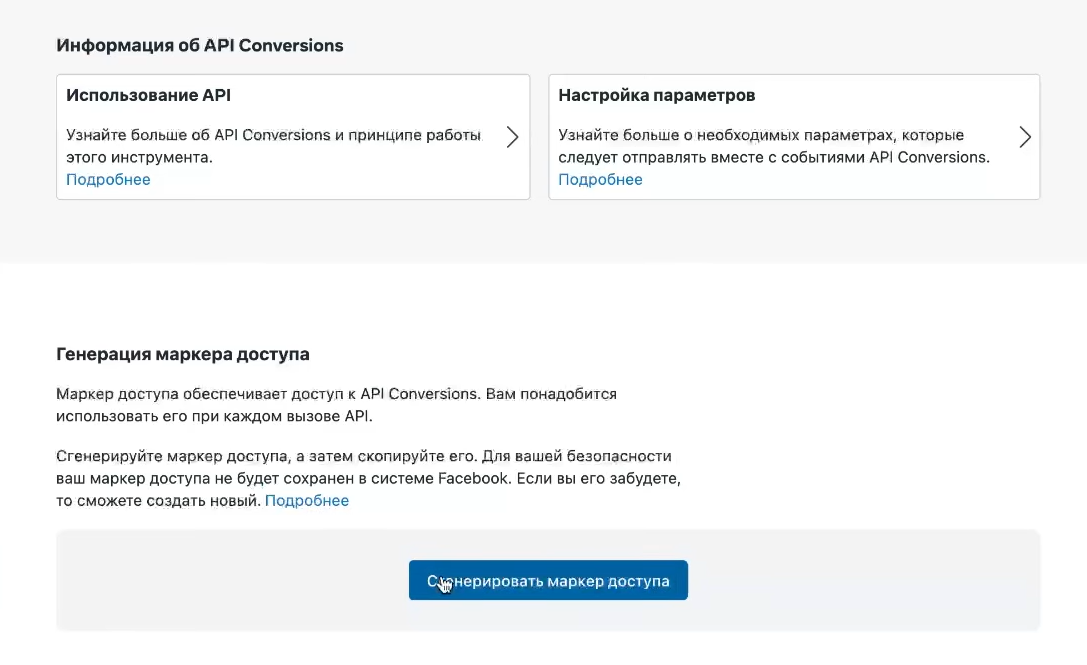Click the Сгенерировать маркер доступа button
Image resolution: width=1087 pixels, height=665 pixels.
548,580
